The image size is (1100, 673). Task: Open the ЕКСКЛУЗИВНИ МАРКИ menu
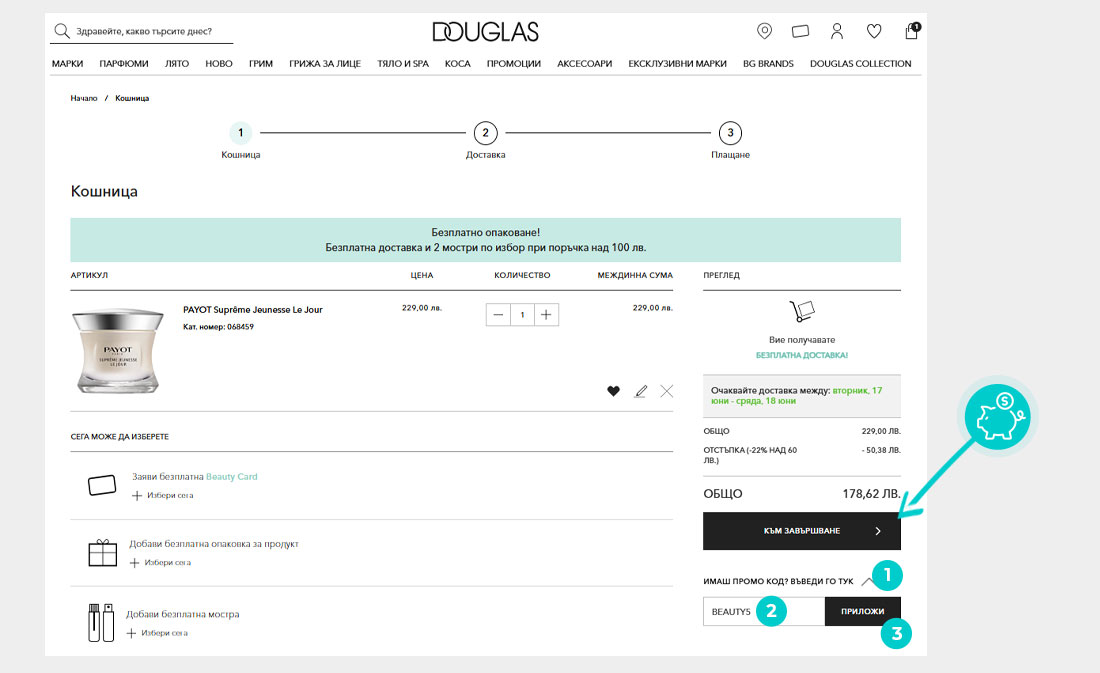pyautogui.click(x=677, y=63)
